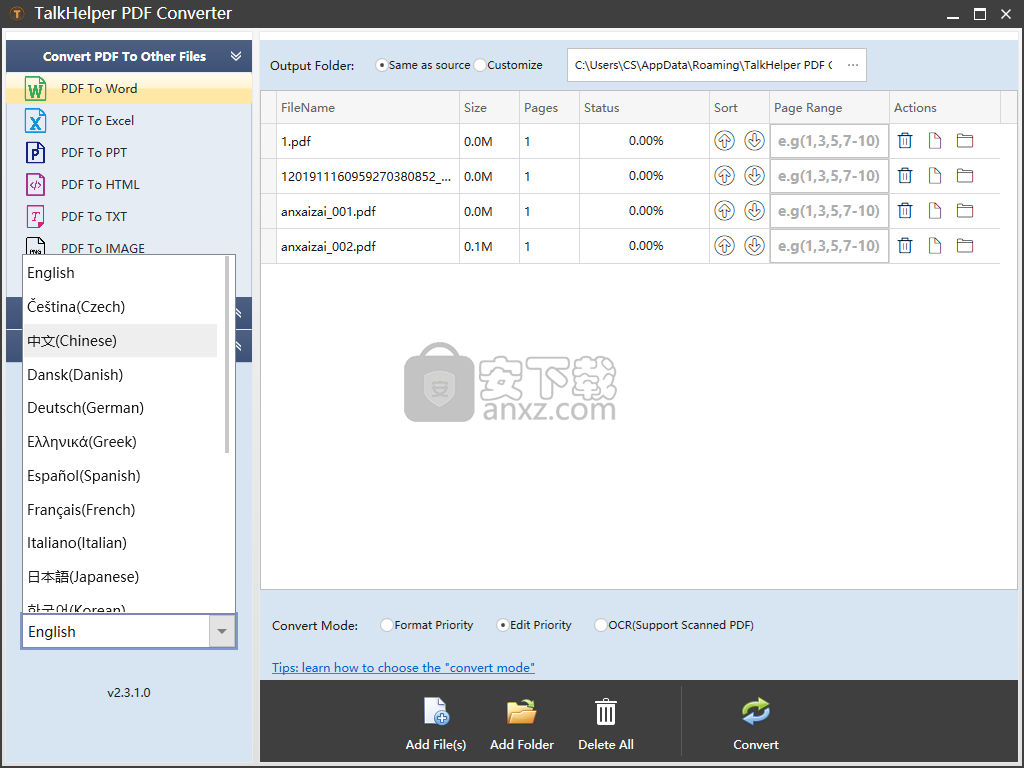
Task: Set page range for 1.pdf
Action: tap(829, 141)
